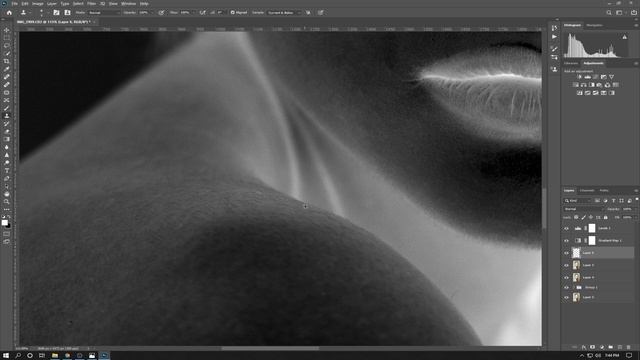Add a Brightness/Contrast adjustment
Viewport: 640px width, 360px height.
(579, 77)
